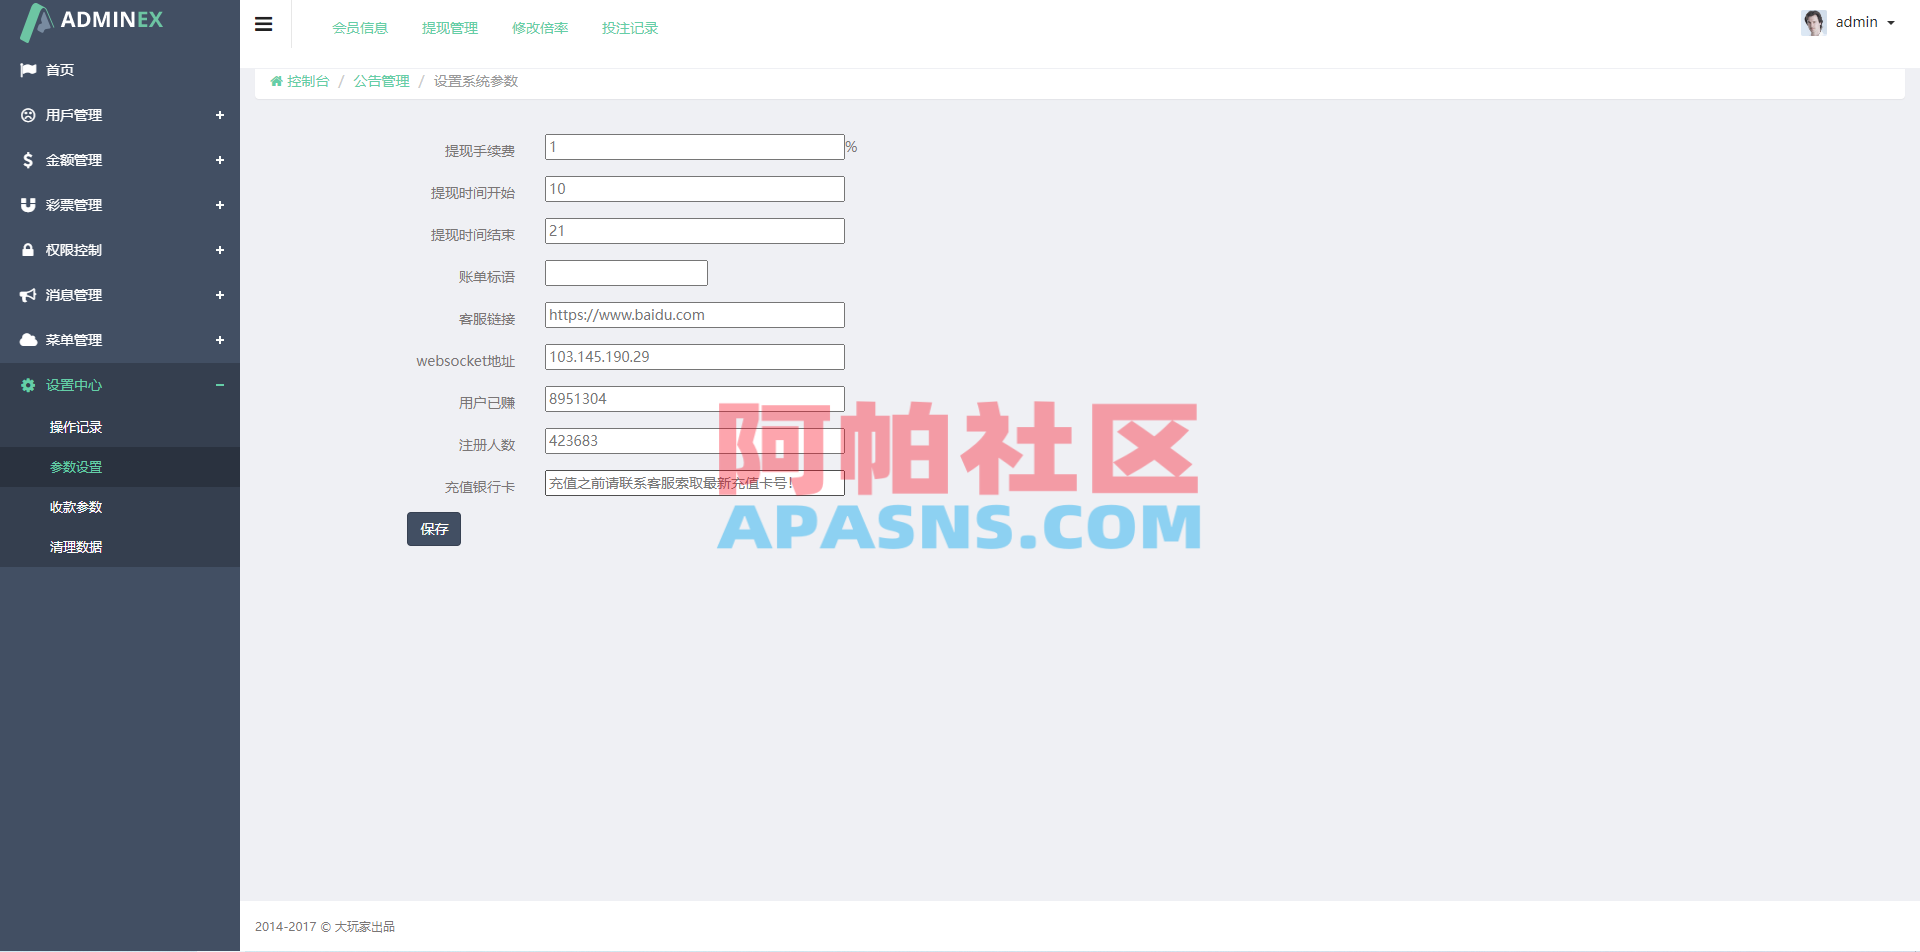Select the 首页 flag icon in sidebar
The height and width of the screenshot is (952, 1920).
pos(27,70)
